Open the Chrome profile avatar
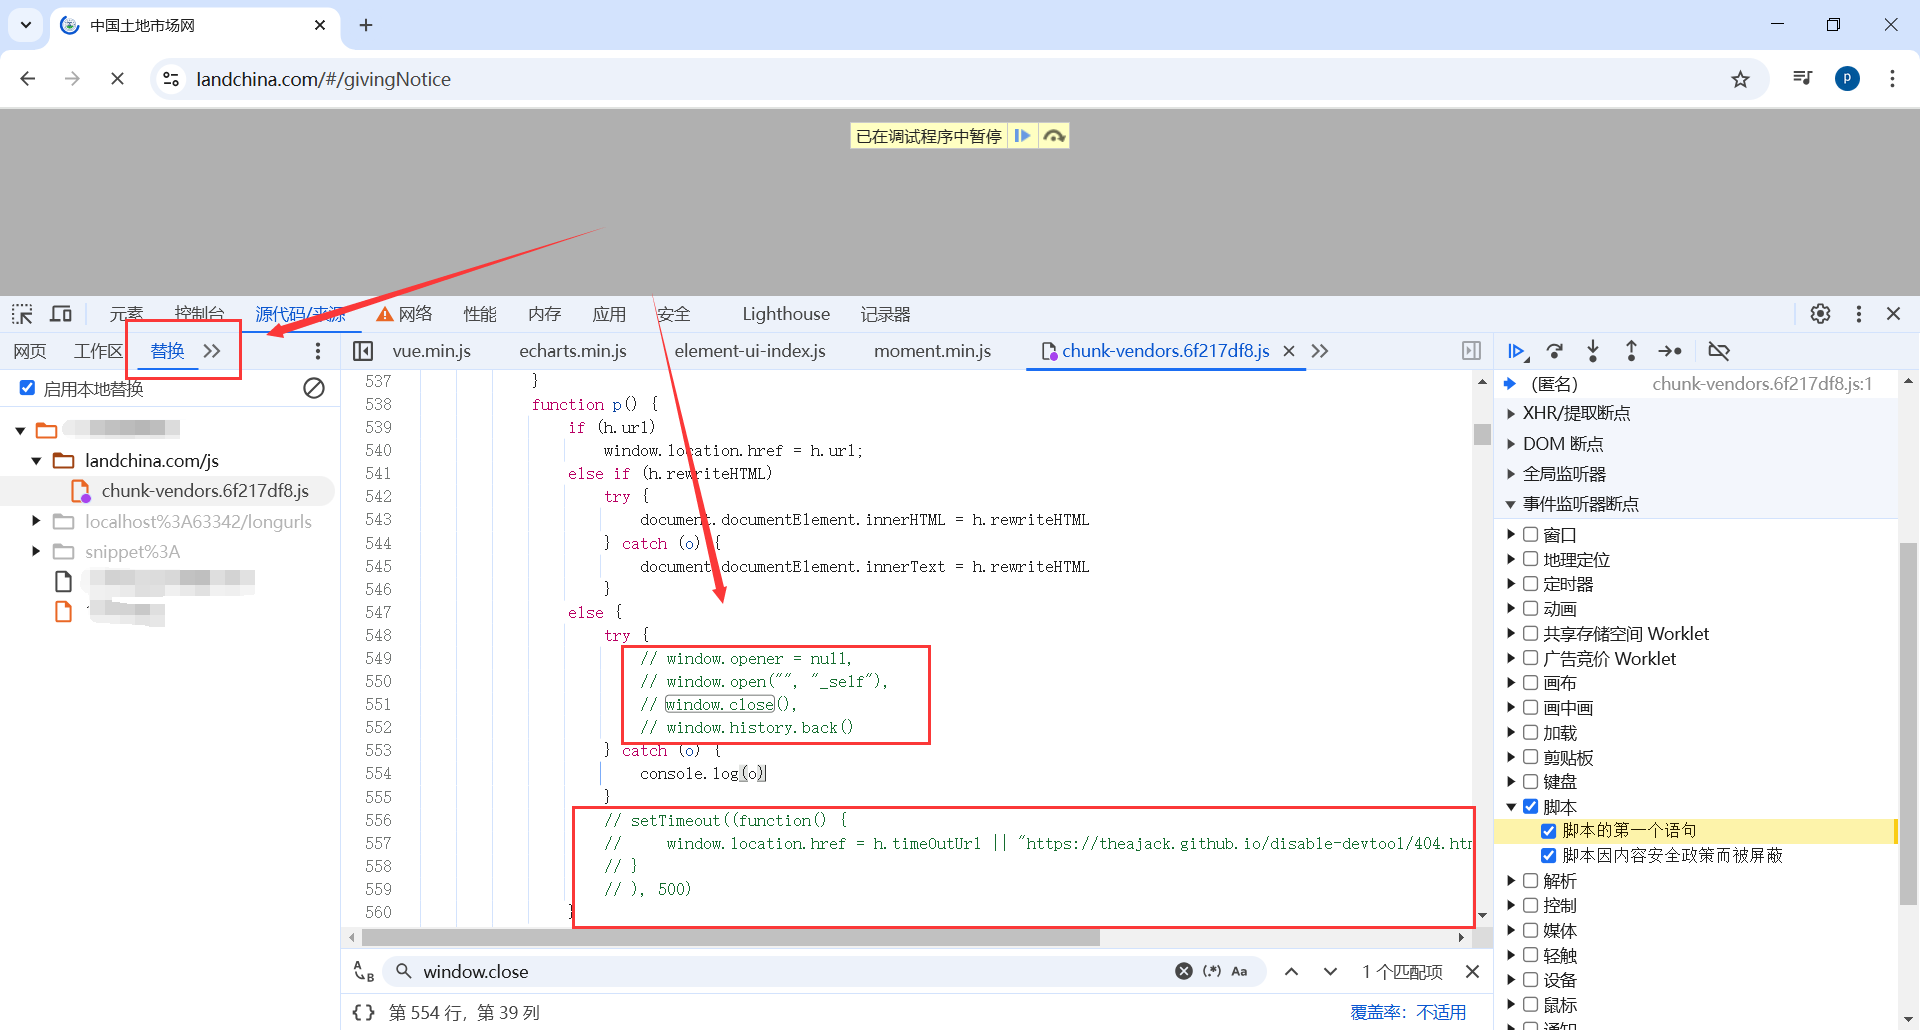Image resolution: width=1920 pixels, height=1030 pixels. click(x=1848, y=79)
